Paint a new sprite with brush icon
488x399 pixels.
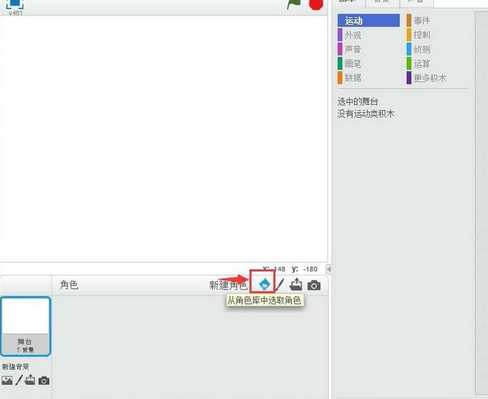280,285
